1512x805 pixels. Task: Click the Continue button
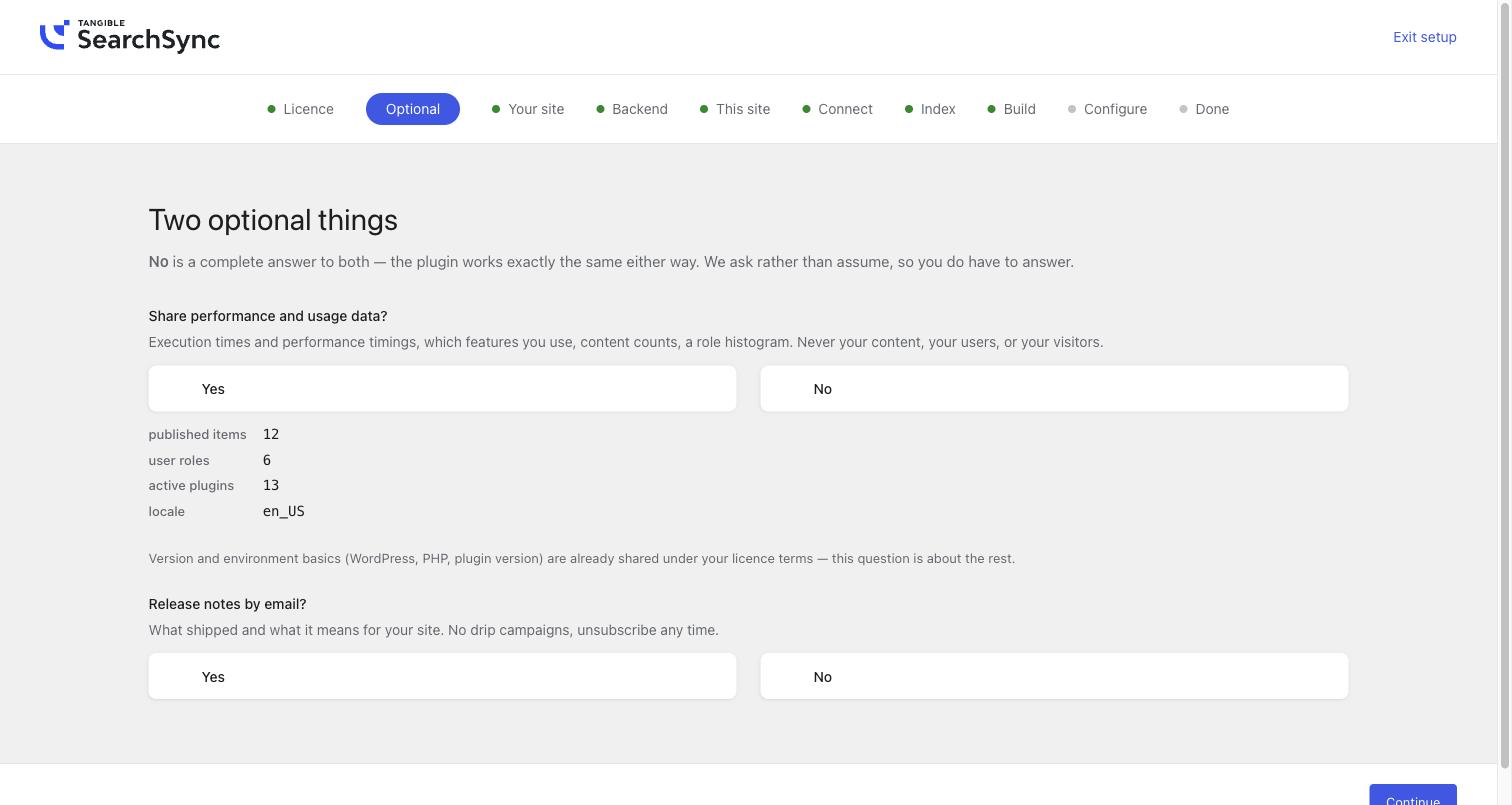[x=1412, y=796]
